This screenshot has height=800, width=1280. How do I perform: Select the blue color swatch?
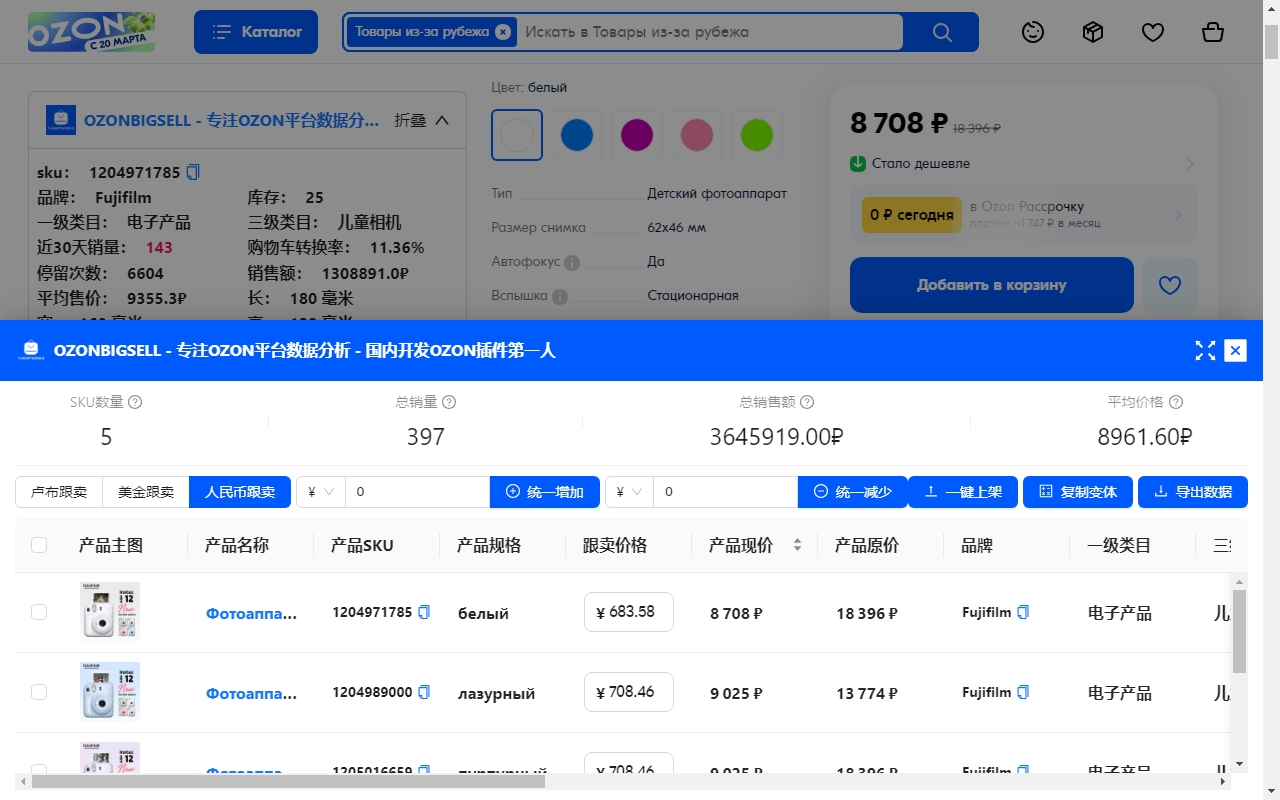[577, 135]
